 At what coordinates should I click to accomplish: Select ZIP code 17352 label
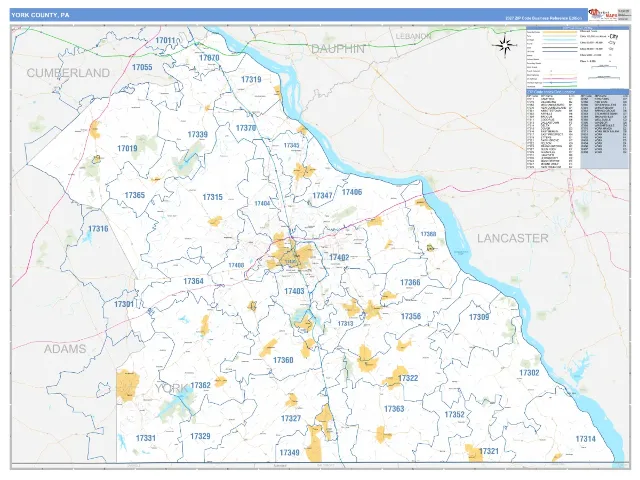pyautogui.click(x=455, y=414)
